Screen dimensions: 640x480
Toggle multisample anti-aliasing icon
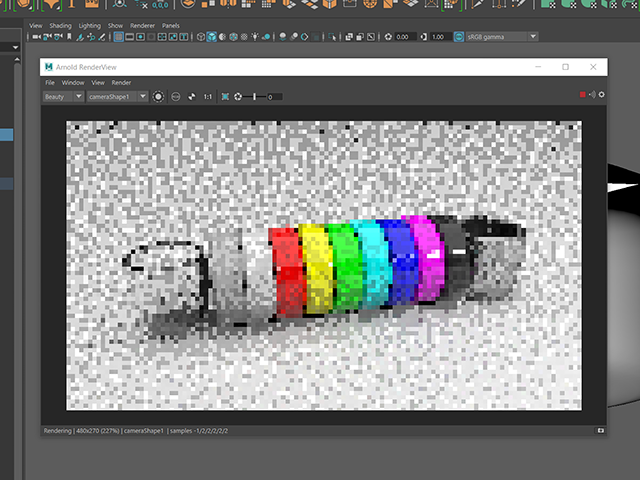pyautogui.click(x=304, y=37)
